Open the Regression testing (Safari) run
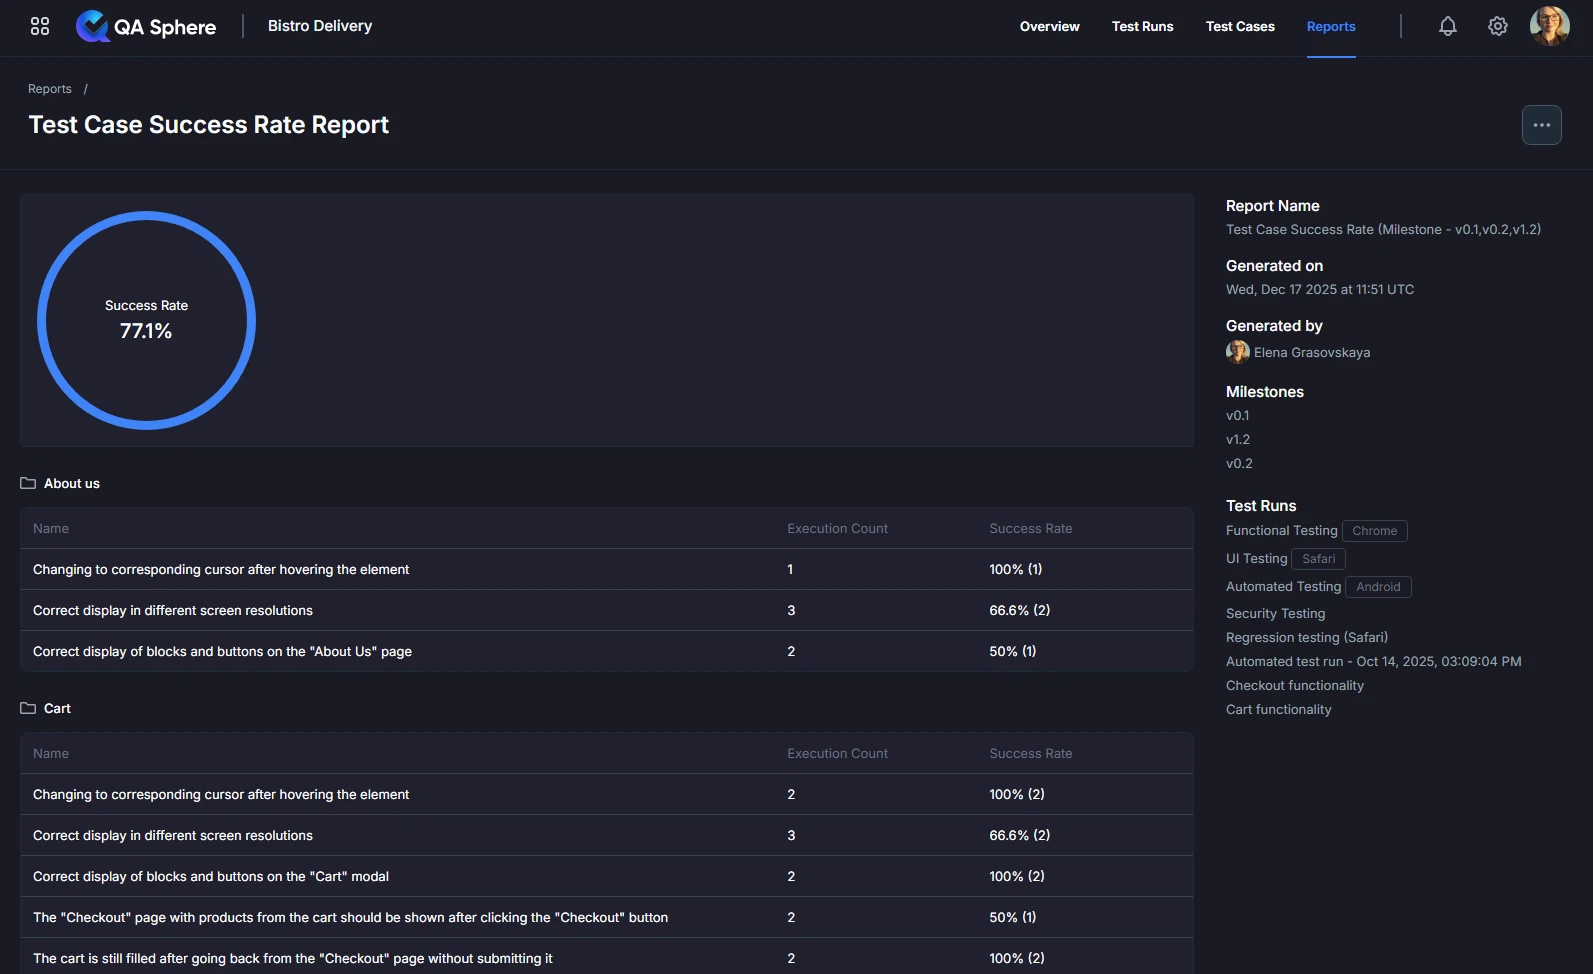The image size is (1593, 974). click(x=1306, y=637)
